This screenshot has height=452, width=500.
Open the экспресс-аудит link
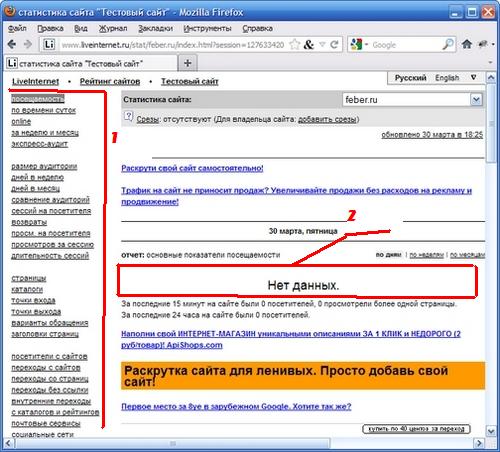coord(39,144)
